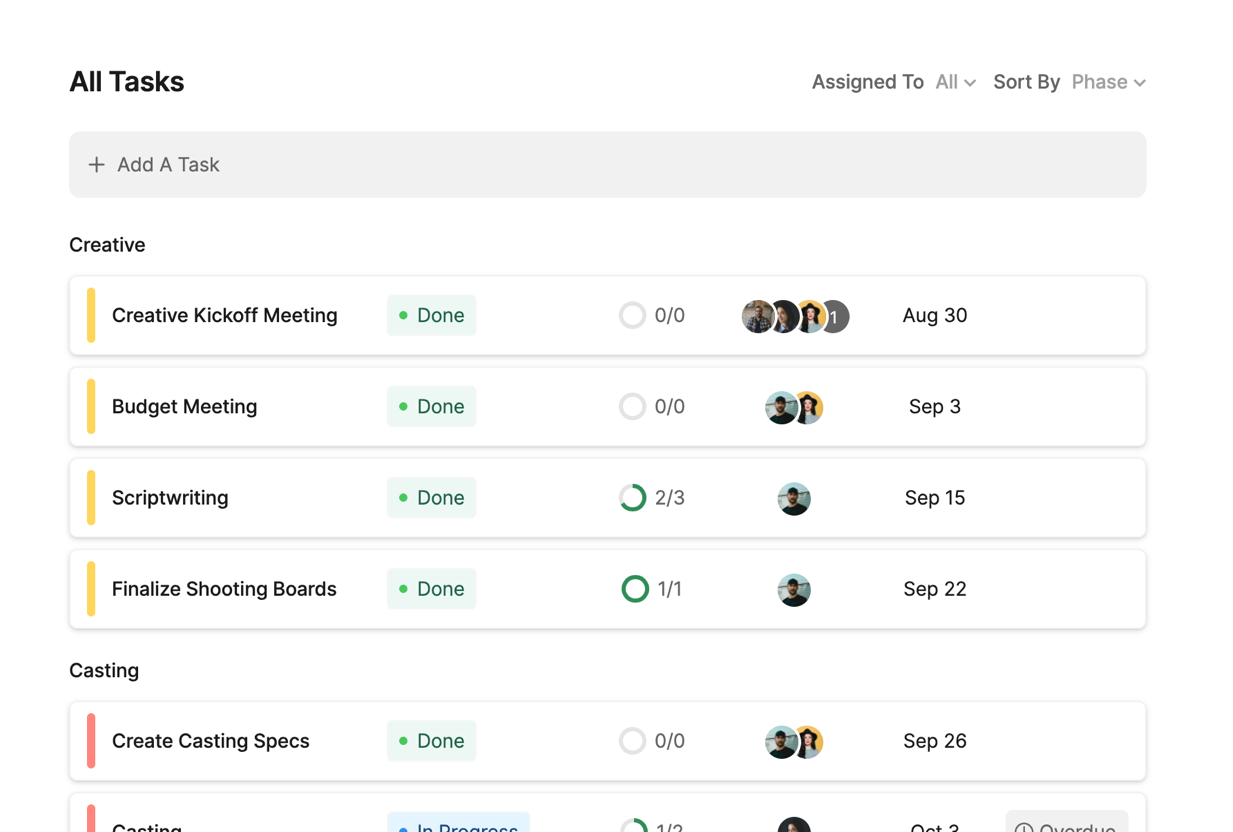
Task: Click the Sep 22 due date
Action: pos(934,589)
